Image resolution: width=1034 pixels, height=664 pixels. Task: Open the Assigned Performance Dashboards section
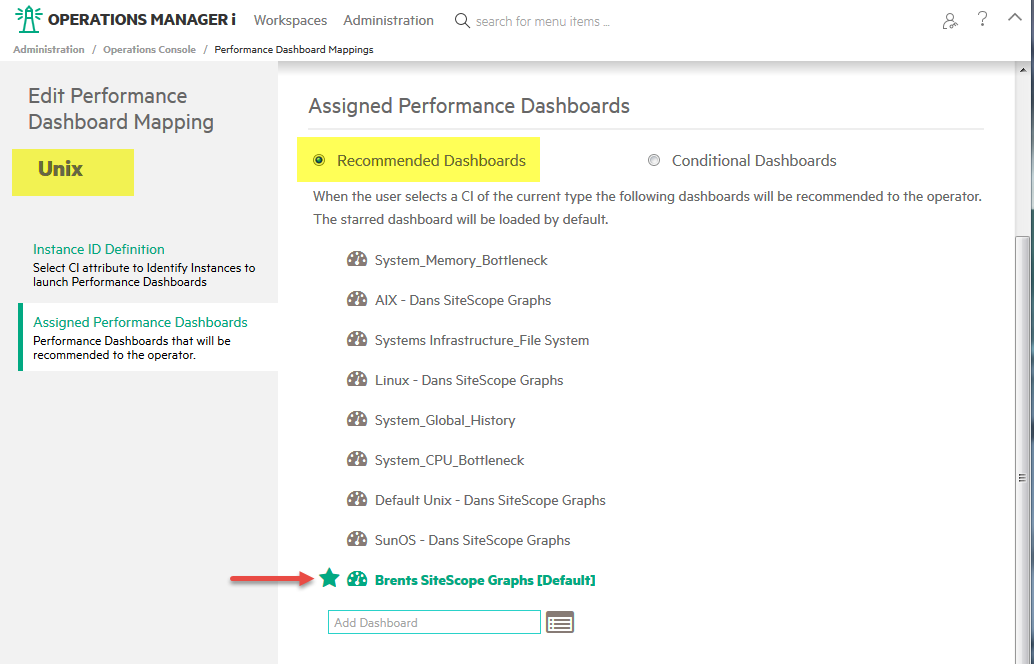pyautogui.click(x=140, y=322)
